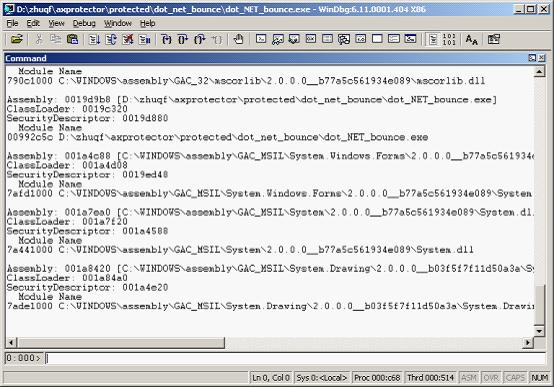Click 'ClassLoader: 0019c320' line
This screenshot has width=554, height=387.
[x=67, y=109]
